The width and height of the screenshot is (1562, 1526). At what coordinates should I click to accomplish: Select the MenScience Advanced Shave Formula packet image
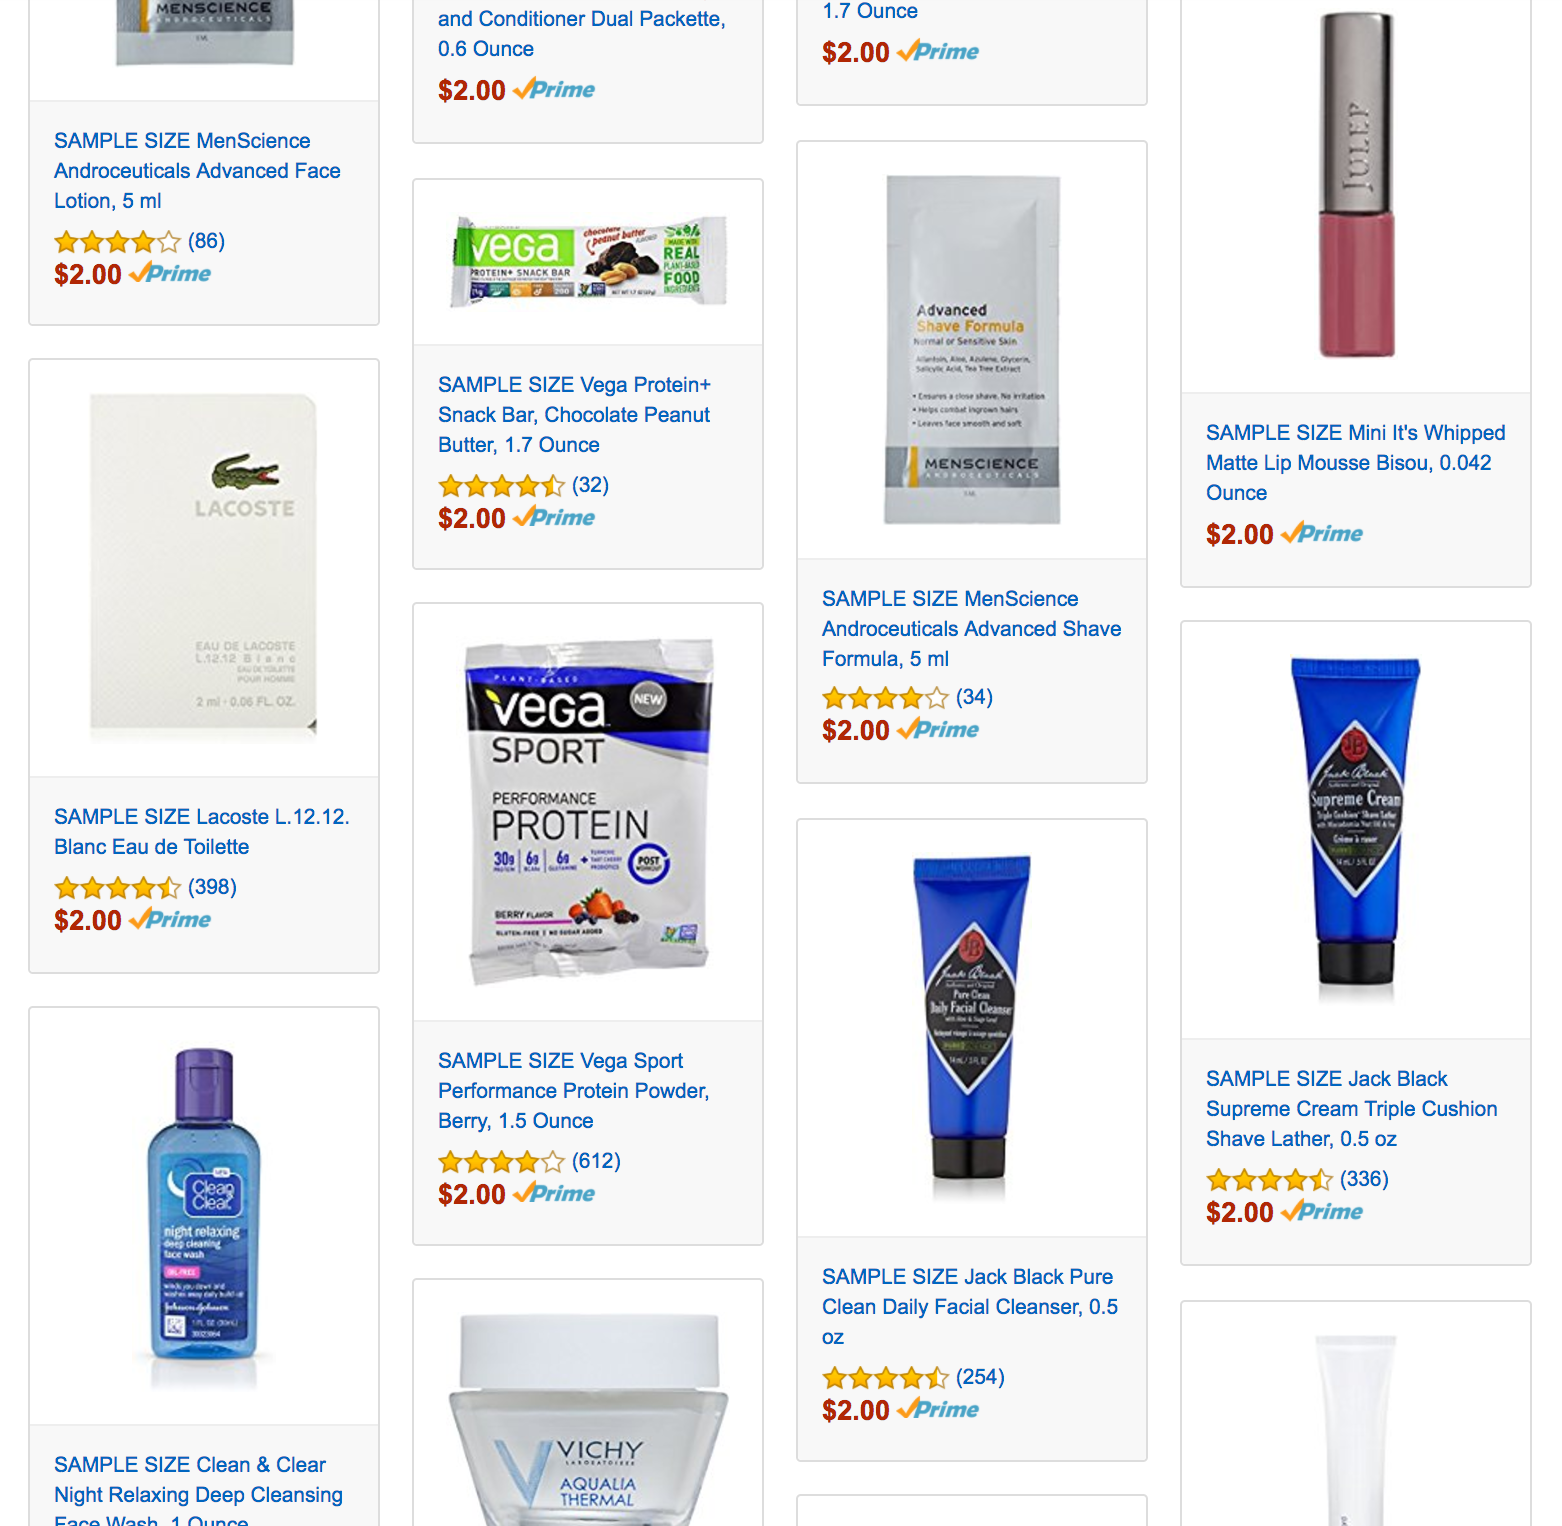(x=972, y=350)
